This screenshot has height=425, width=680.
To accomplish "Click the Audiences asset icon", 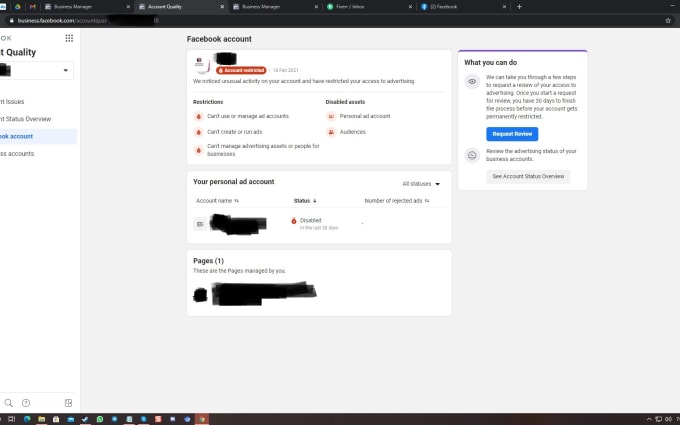I will (x=331, y=132).
